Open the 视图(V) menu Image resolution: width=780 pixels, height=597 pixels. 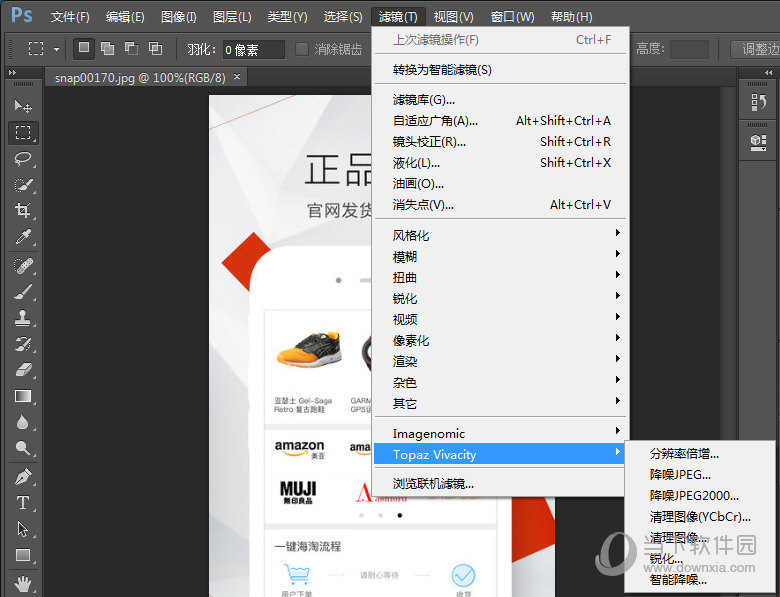pos(453,17)
